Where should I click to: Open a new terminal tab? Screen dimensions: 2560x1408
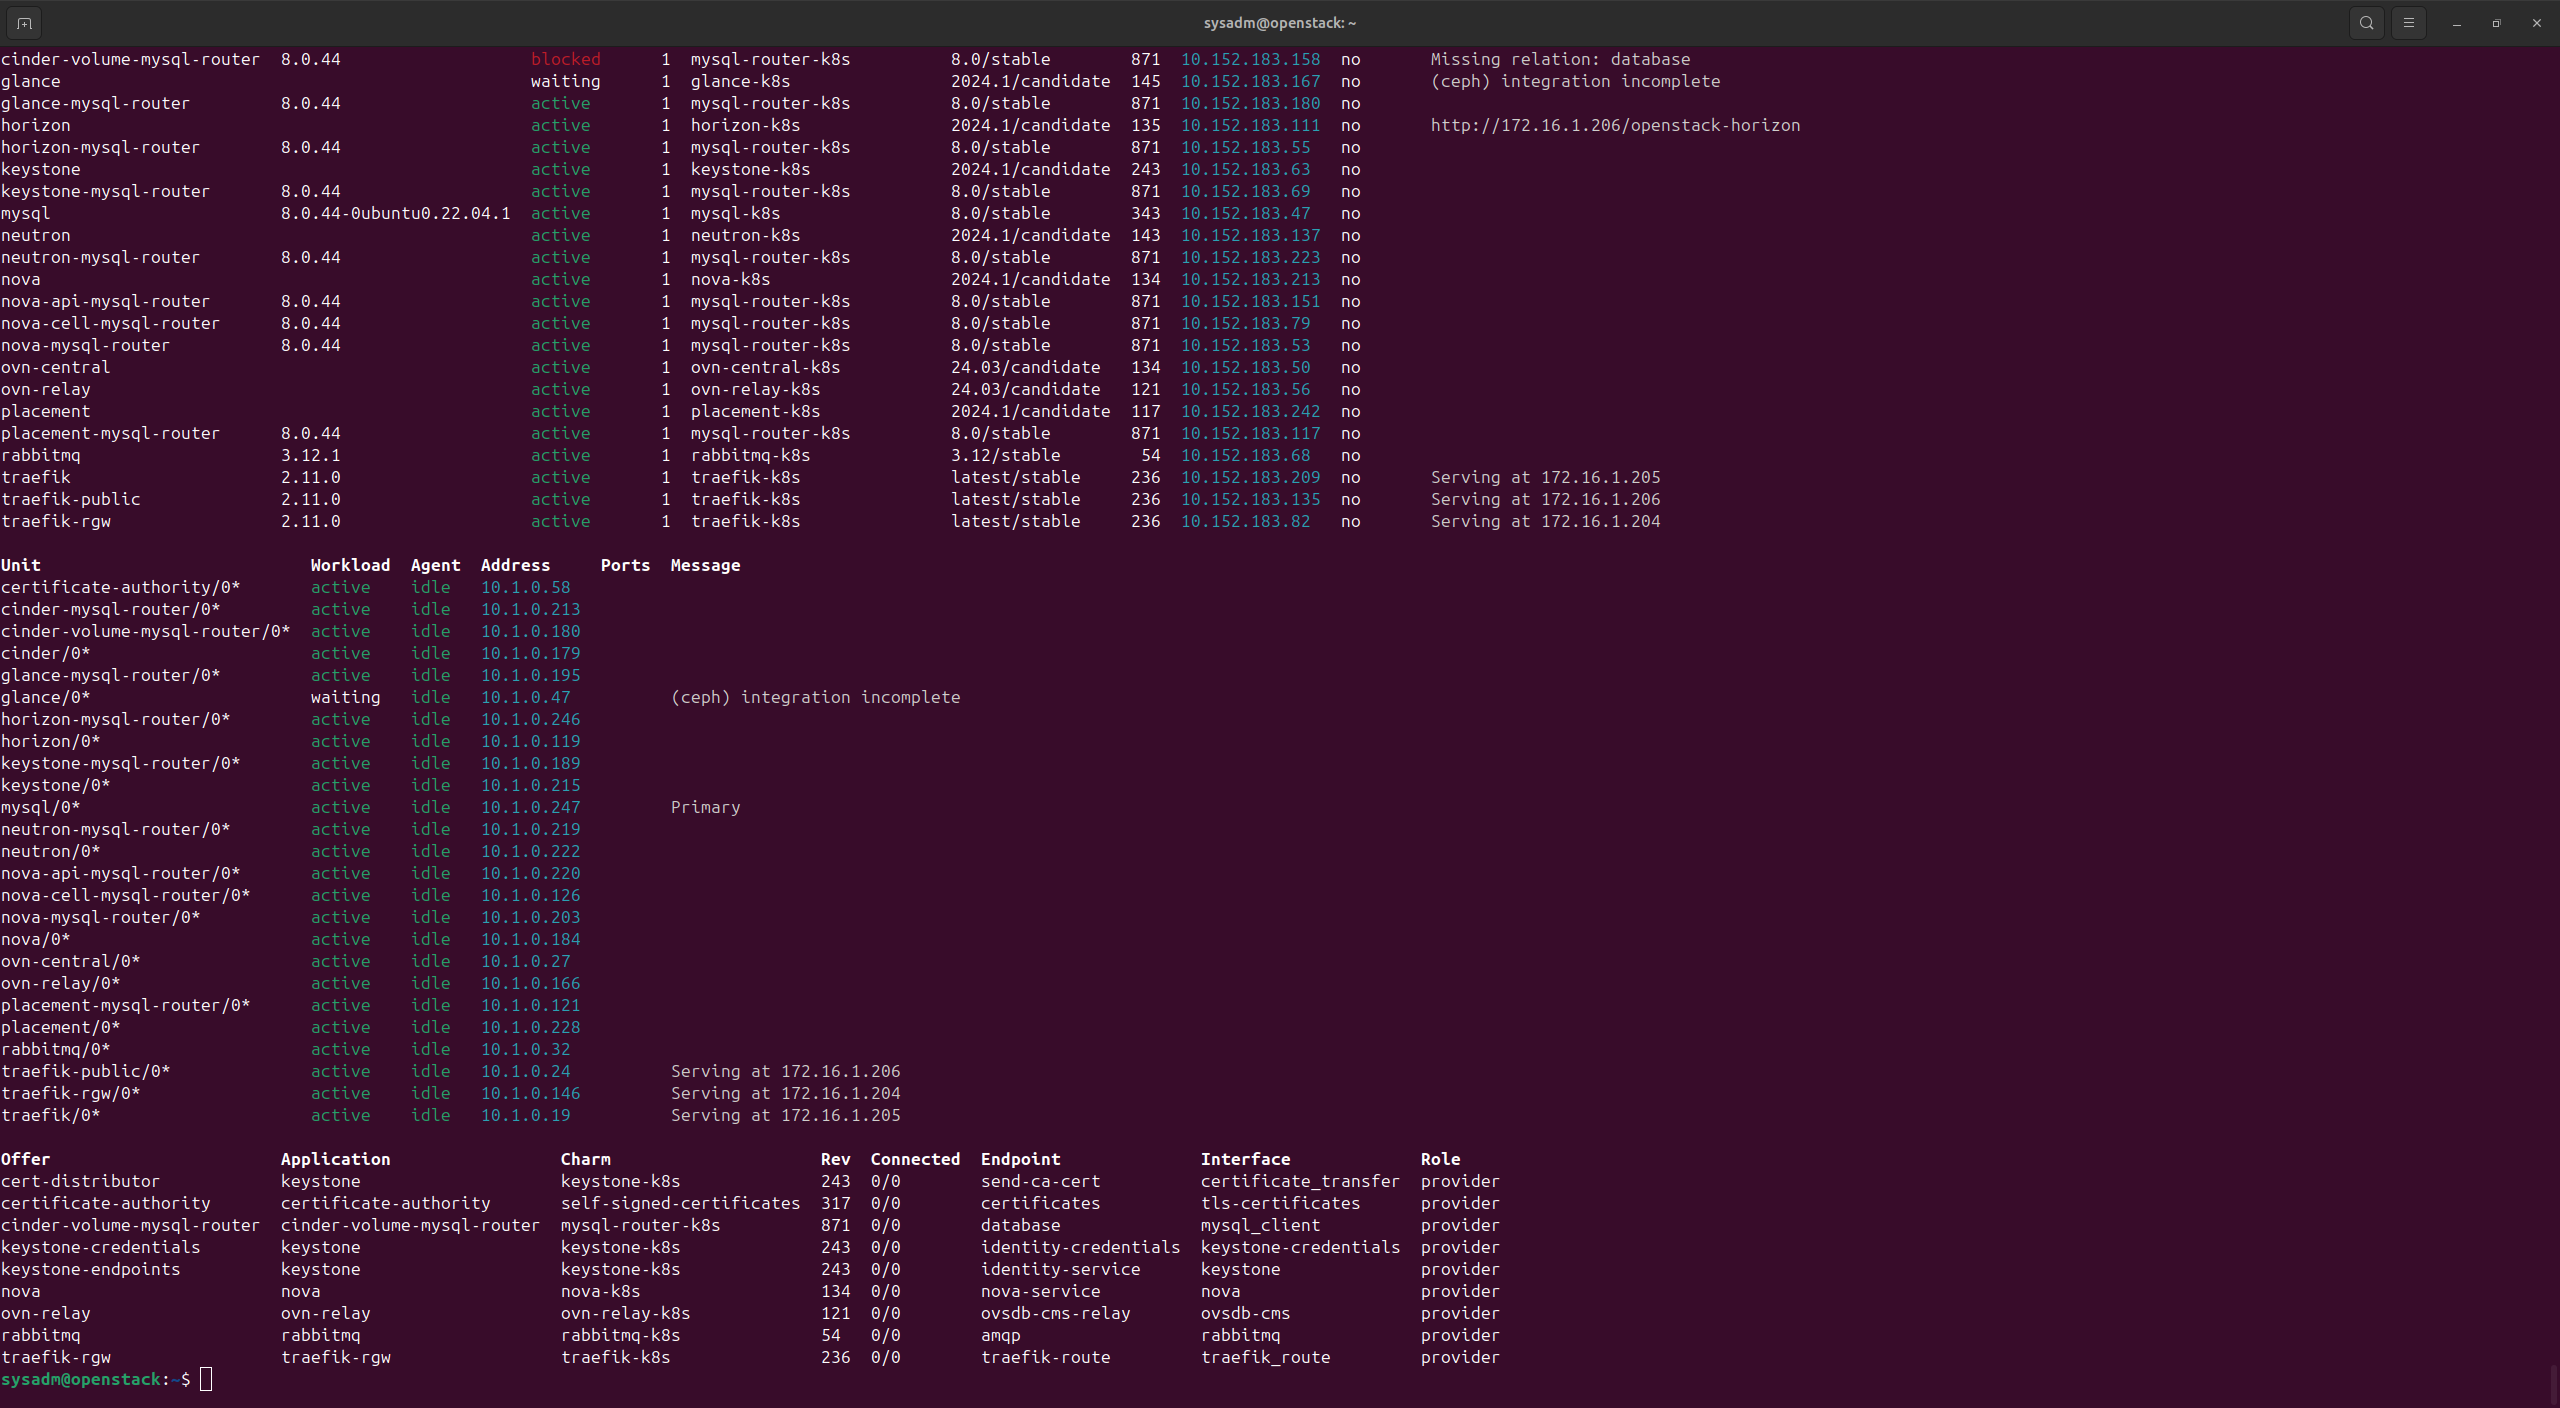pos(24,22)
